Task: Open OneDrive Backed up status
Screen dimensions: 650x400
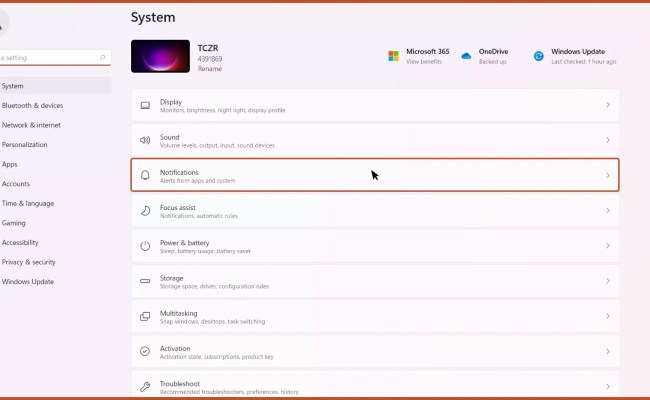Action: [492, 62]
